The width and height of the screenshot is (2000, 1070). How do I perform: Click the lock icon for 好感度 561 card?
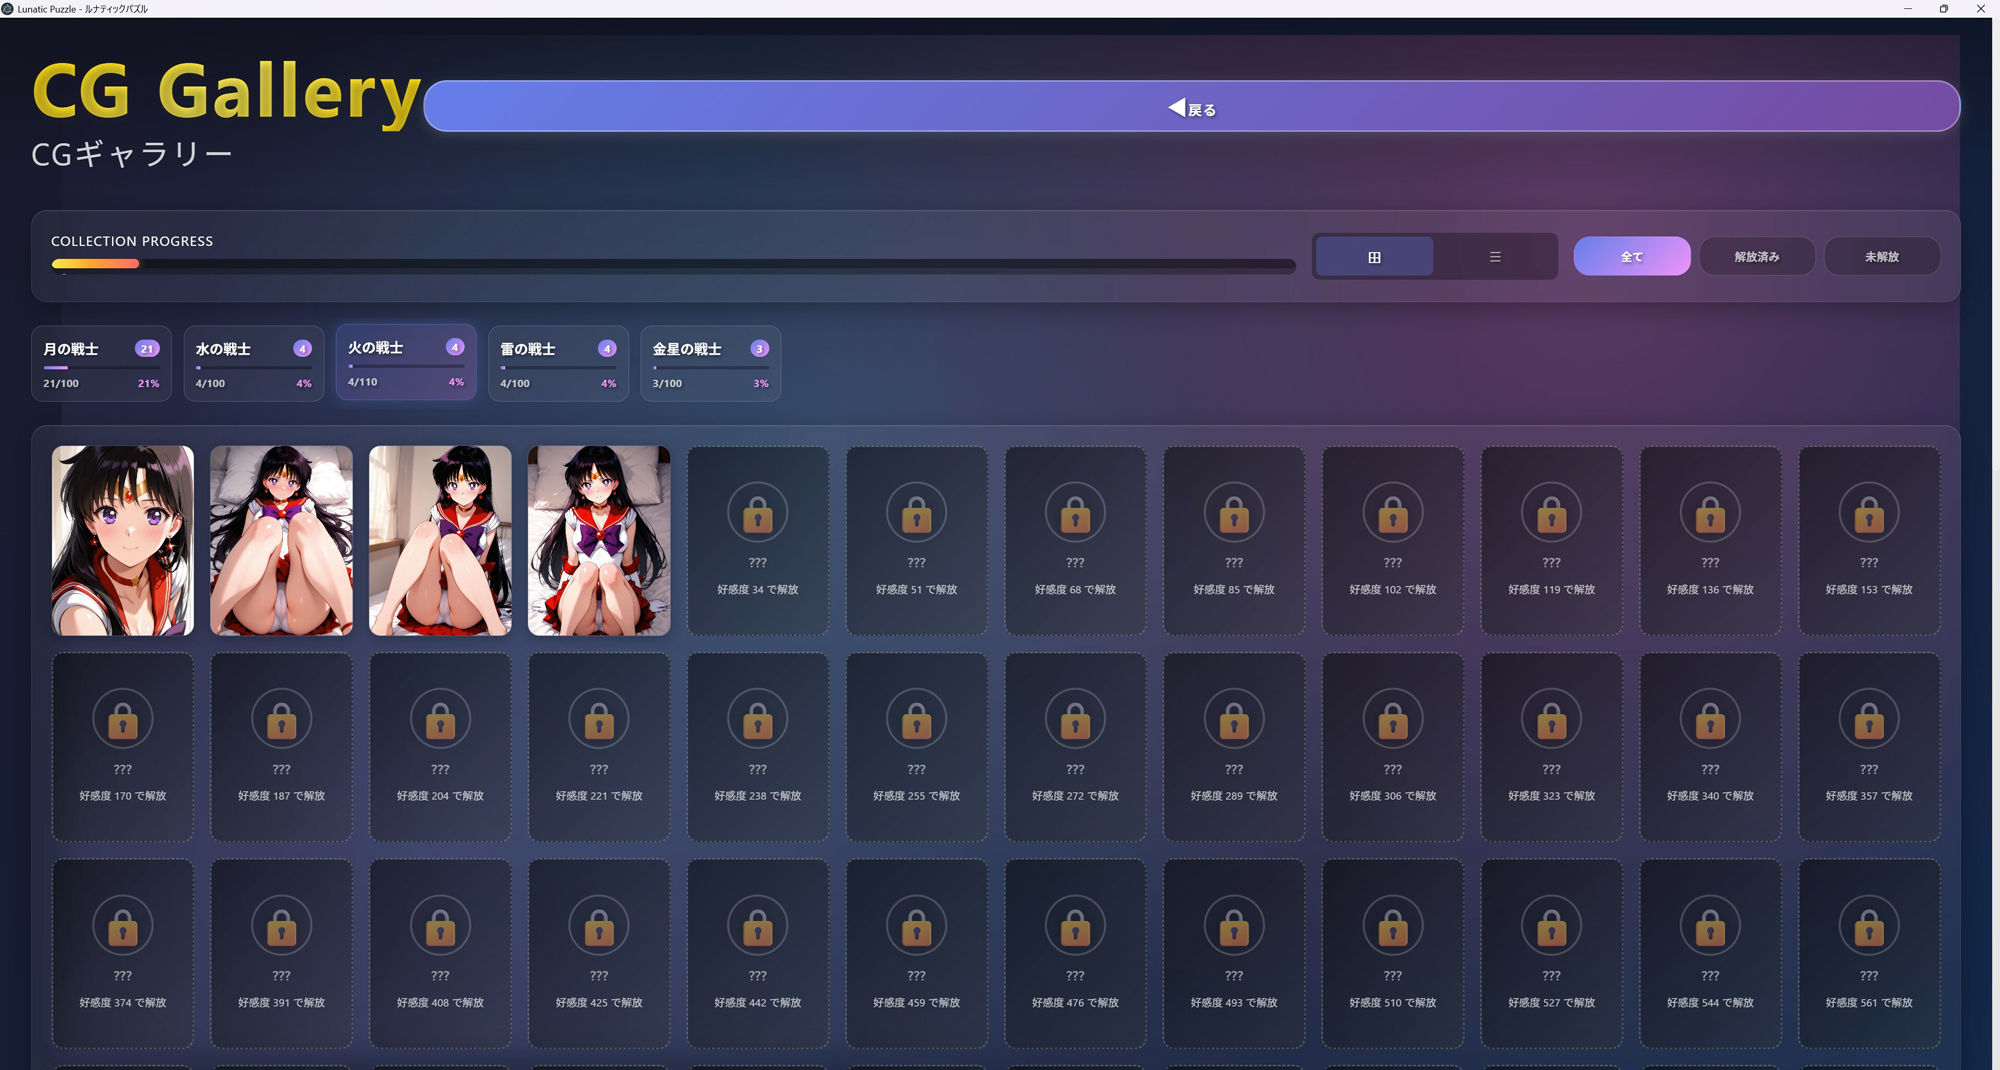(1868, 927)
